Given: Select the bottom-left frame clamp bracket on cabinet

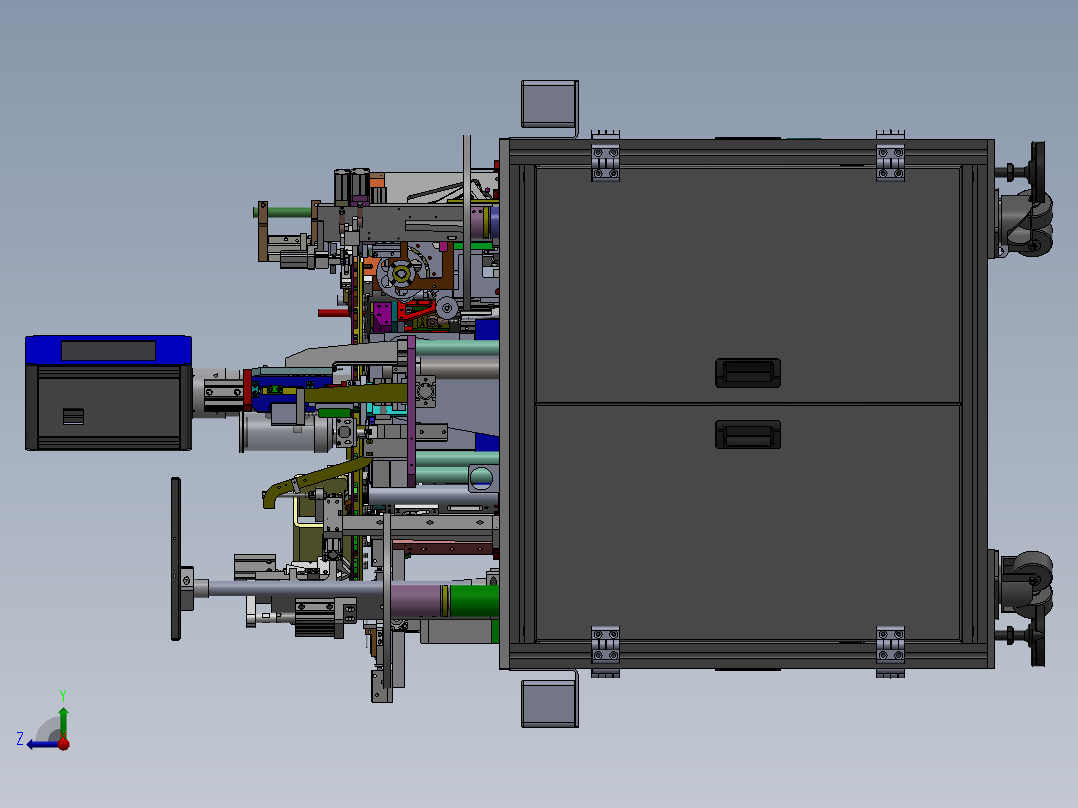Looking at the screenshot, I should point(606,652).
